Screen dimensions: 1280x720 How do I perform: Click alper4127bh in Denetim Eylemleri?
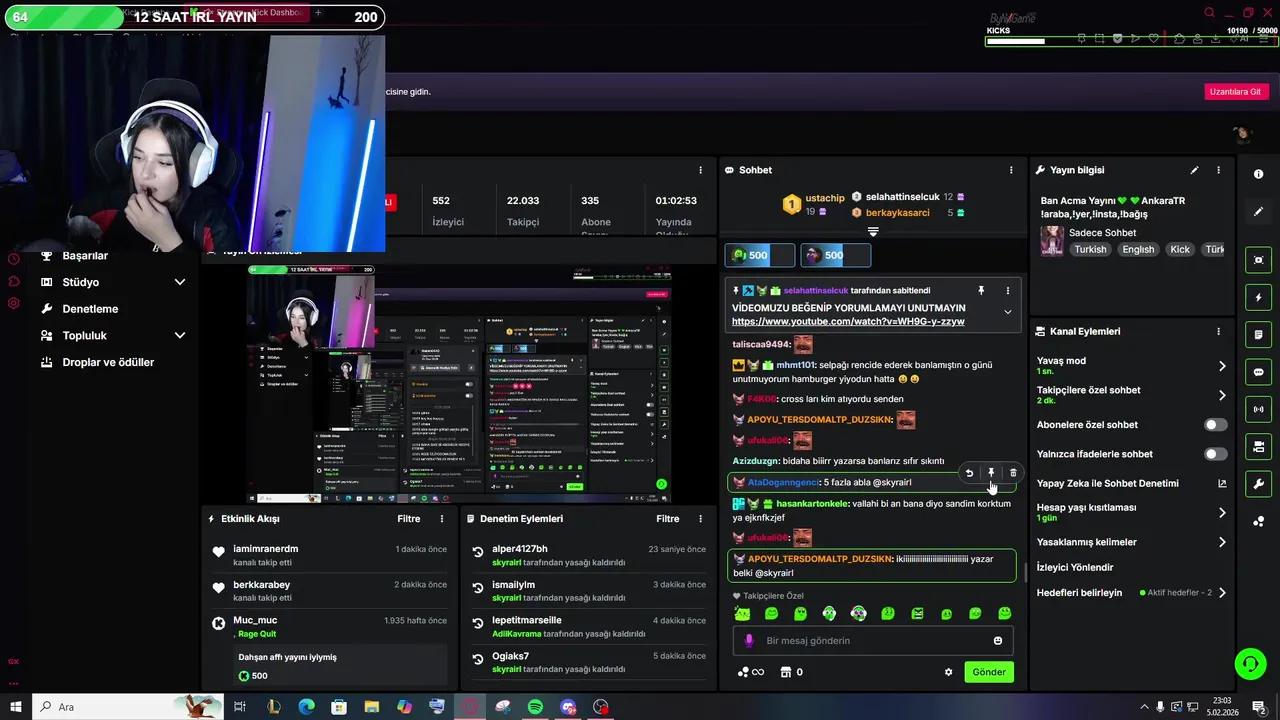click(520, 549)
